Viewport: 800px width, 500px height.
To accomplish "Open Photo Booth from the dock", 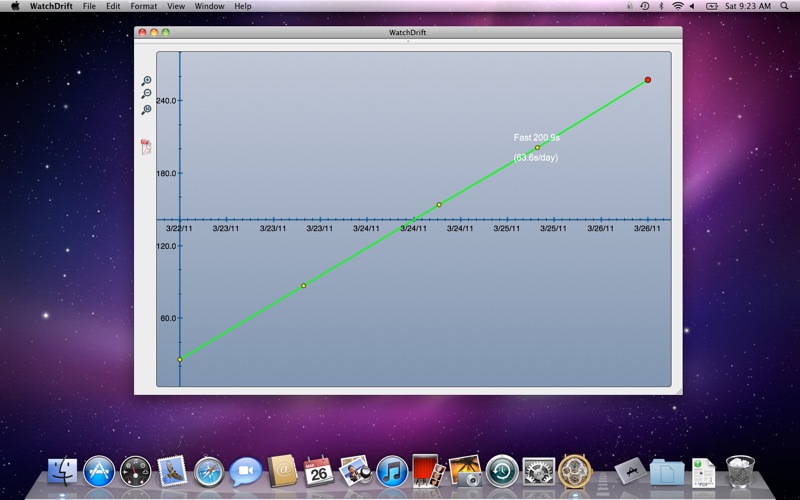I will pos(428,470).
